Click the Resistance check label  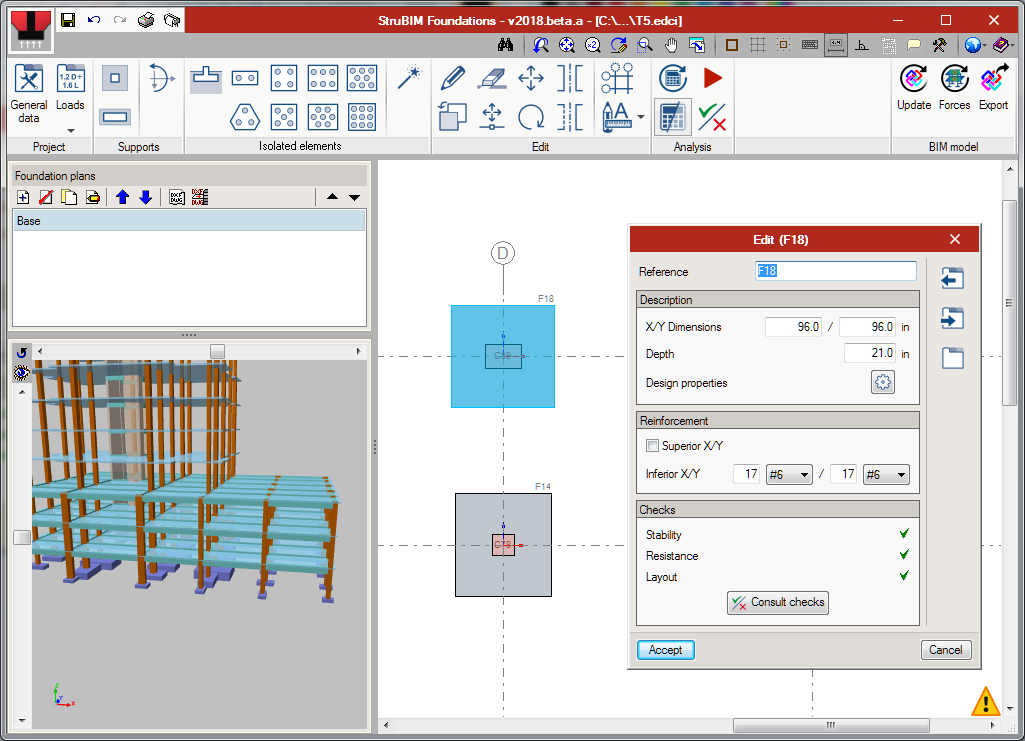(x=672, y=556)
